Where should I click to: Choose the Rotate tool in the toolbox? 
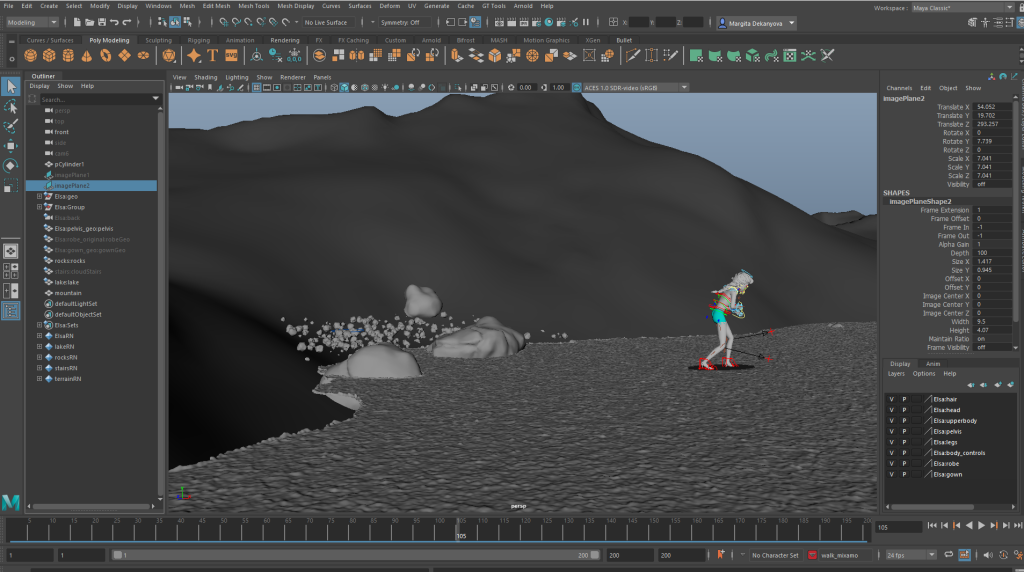pos(10,165)
